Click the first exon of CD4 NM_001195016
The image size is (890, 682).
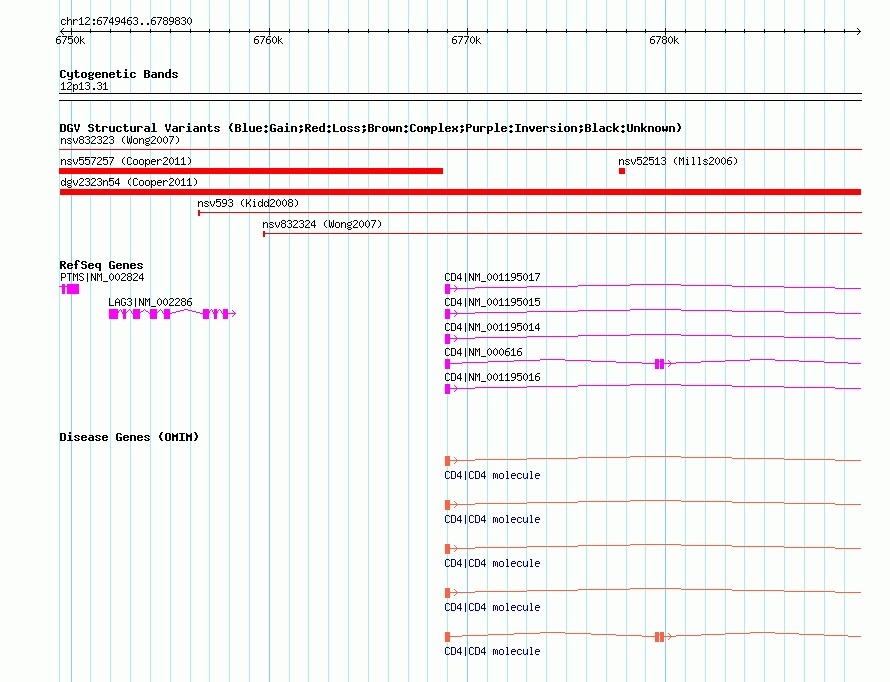click(x=447, y=389)
